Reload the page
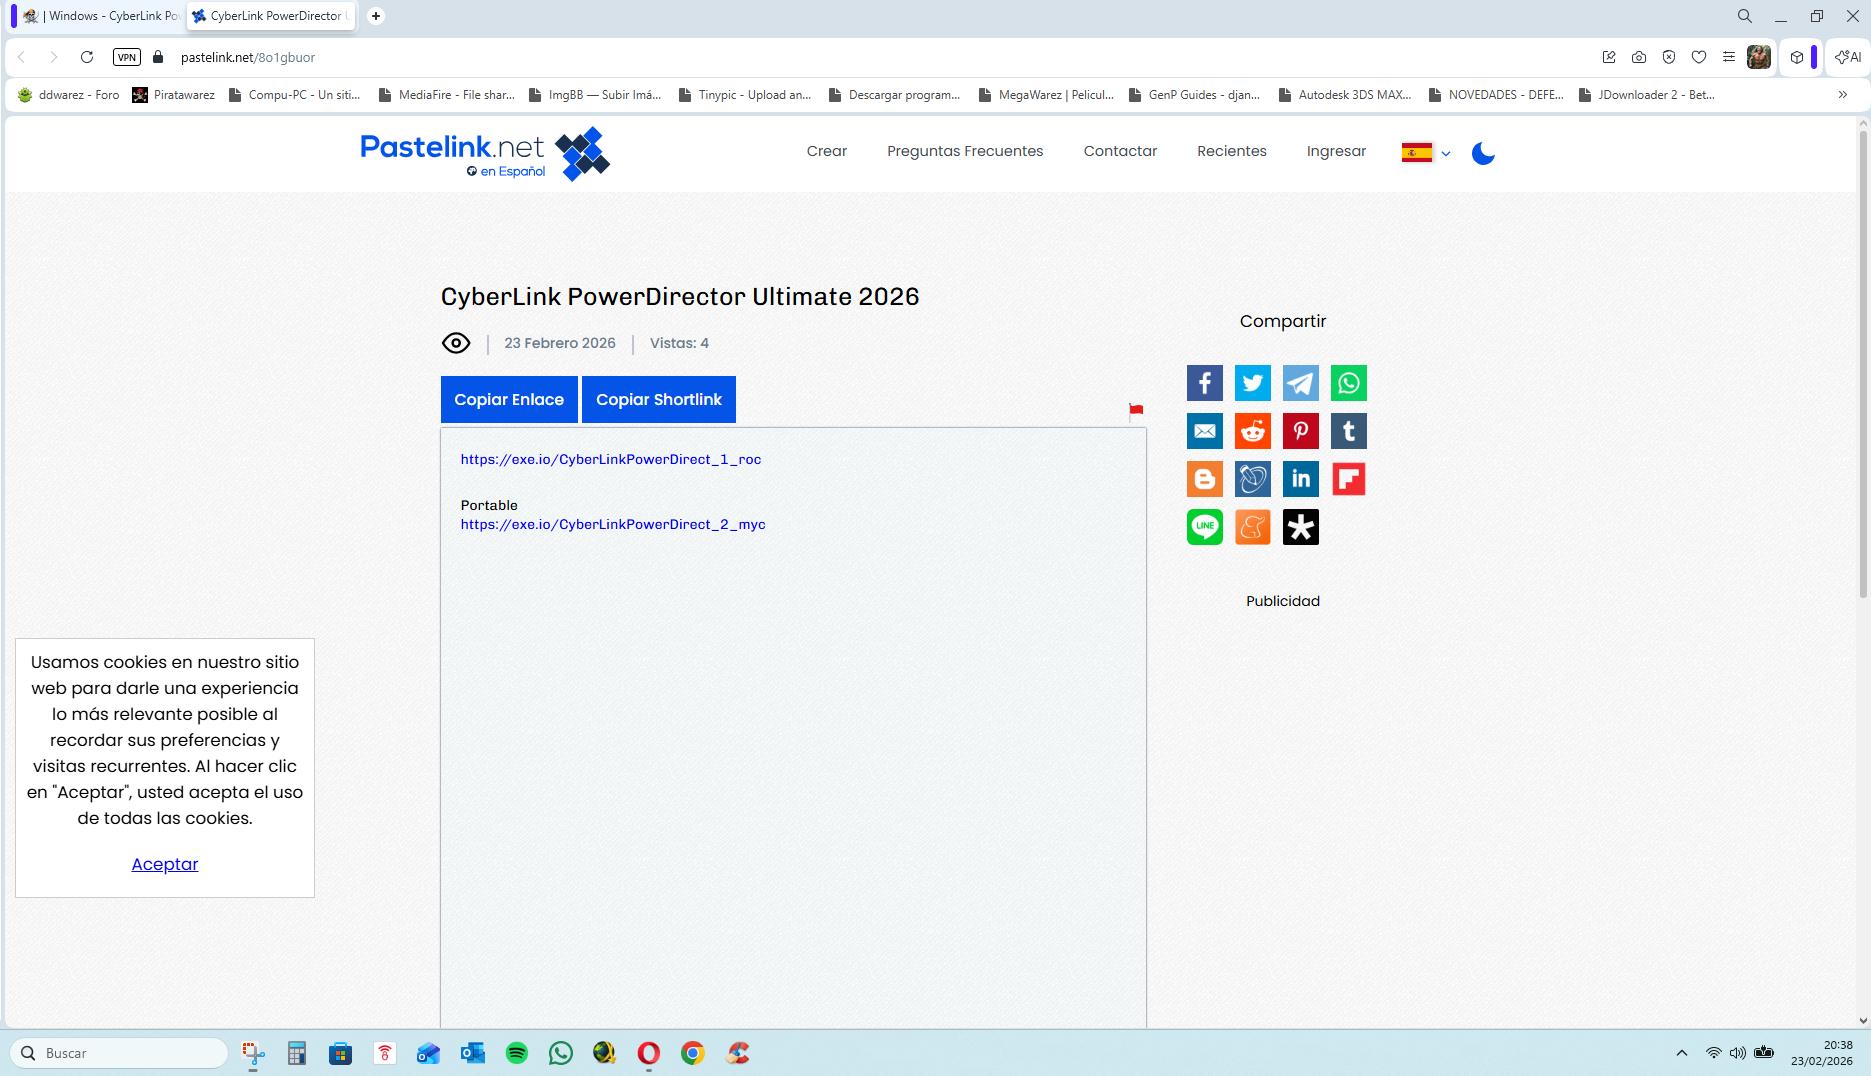 coord(87,57)
